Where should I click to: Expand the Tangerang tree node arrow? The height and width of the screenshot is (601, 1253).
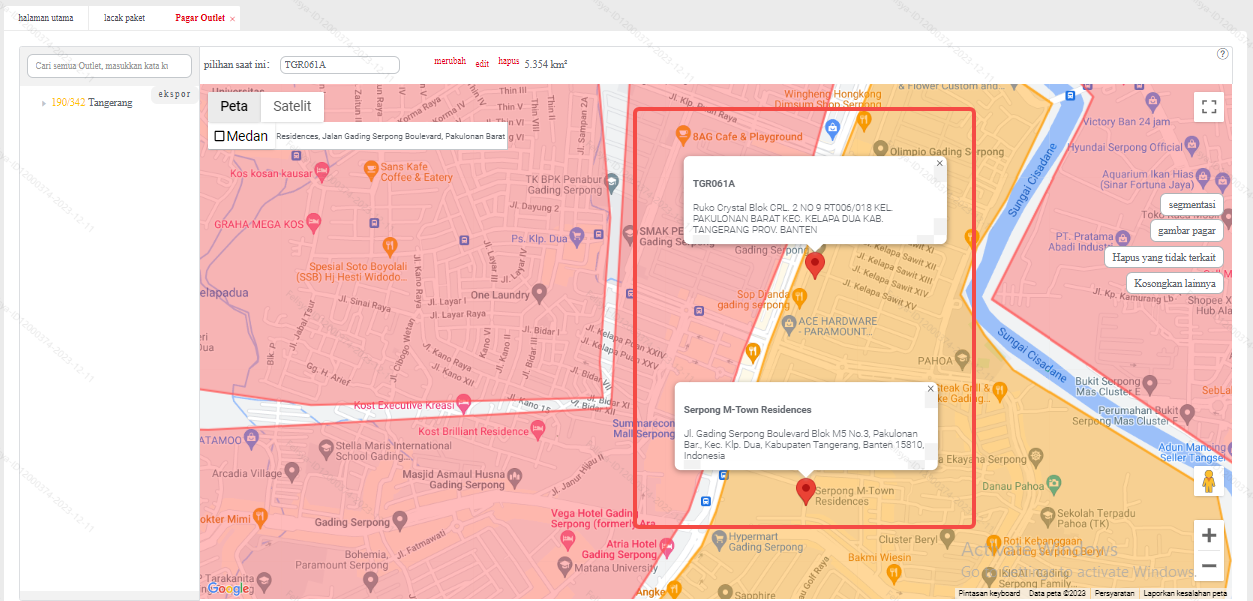[x=43, y=103]
